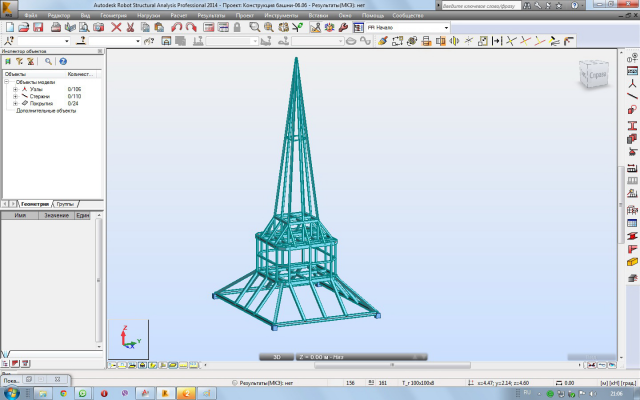Open the bar selection dropdown list

click(138, 41)
